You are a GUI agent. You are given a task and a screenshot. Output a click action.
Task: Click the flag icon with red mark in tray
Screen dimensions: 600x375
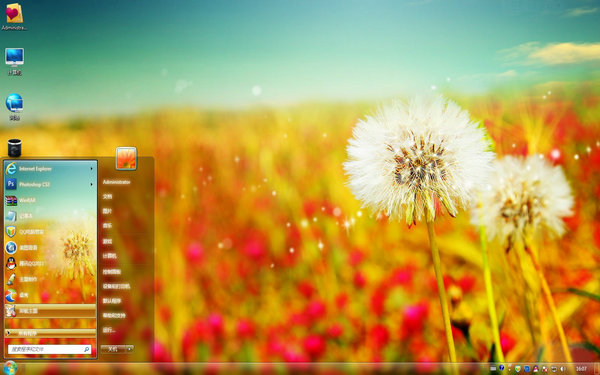(x=545, y=370)
